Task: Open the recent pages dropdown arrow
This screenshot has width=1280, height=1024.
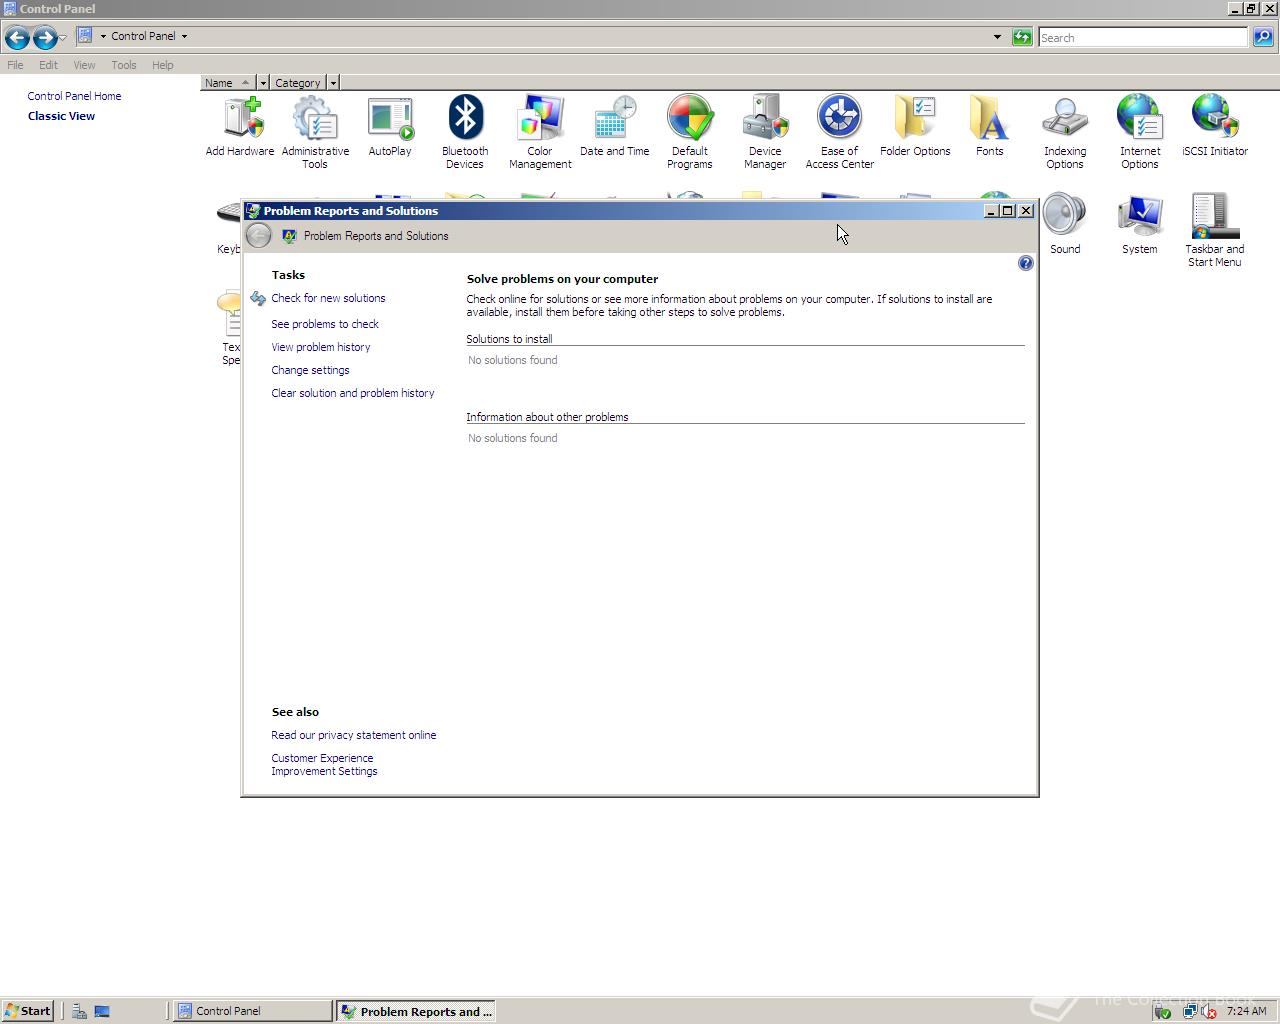Action: [x=63, y=38]
